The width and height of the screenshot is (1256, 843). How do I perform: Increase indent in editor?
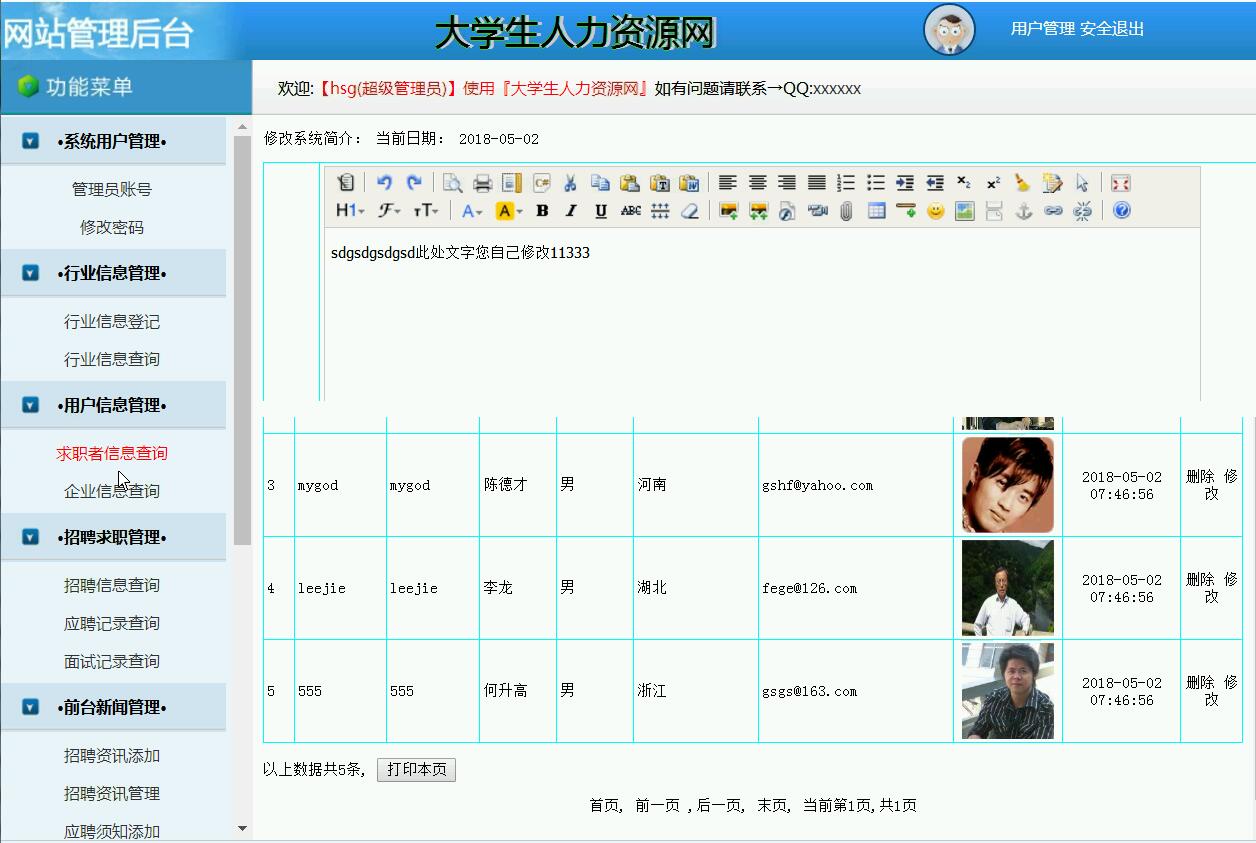(x=905, y=182)
